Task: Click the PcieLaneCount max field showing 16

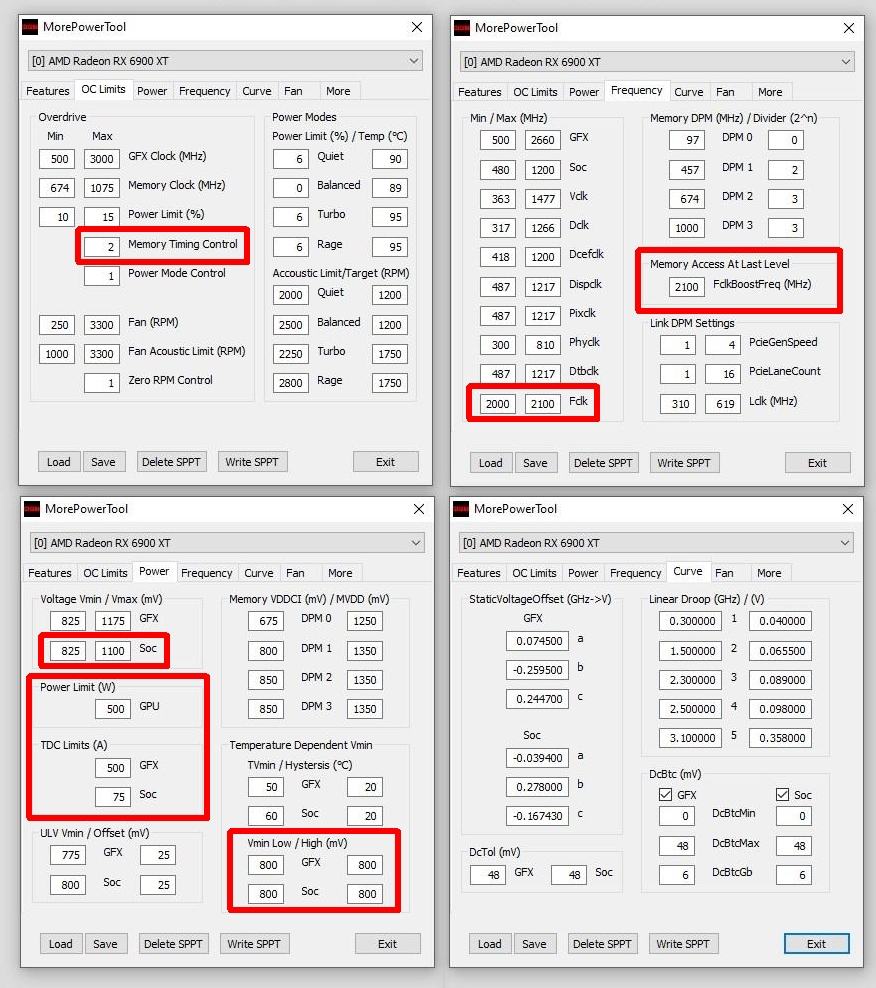Action: [x=722, y=374]
